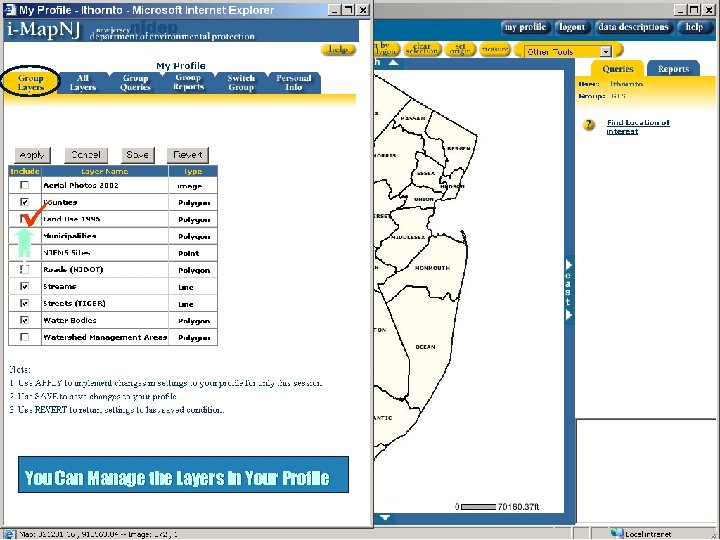Click the Find location of interest link
720x540 pixels.
[x=638, y=127]
